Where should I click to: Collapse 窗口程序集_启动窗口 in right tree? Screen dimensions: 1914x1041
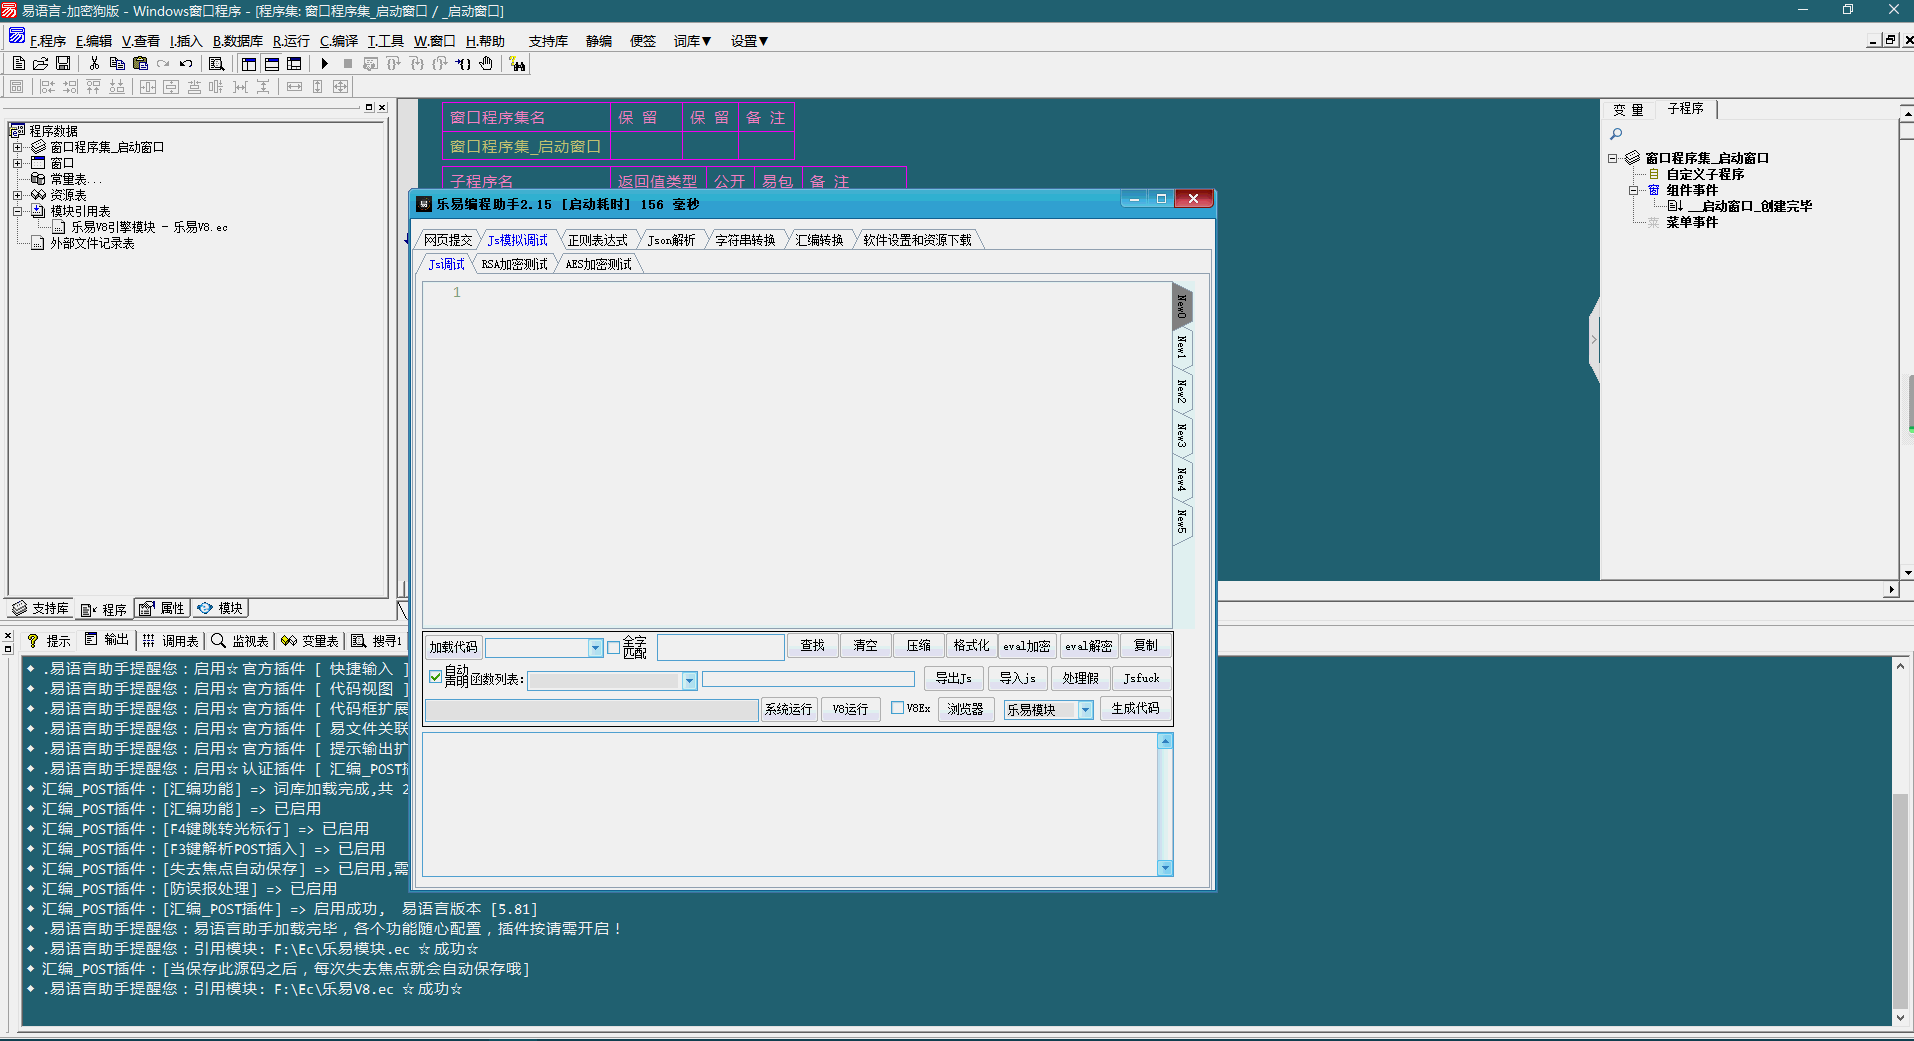click(1613, 158)
